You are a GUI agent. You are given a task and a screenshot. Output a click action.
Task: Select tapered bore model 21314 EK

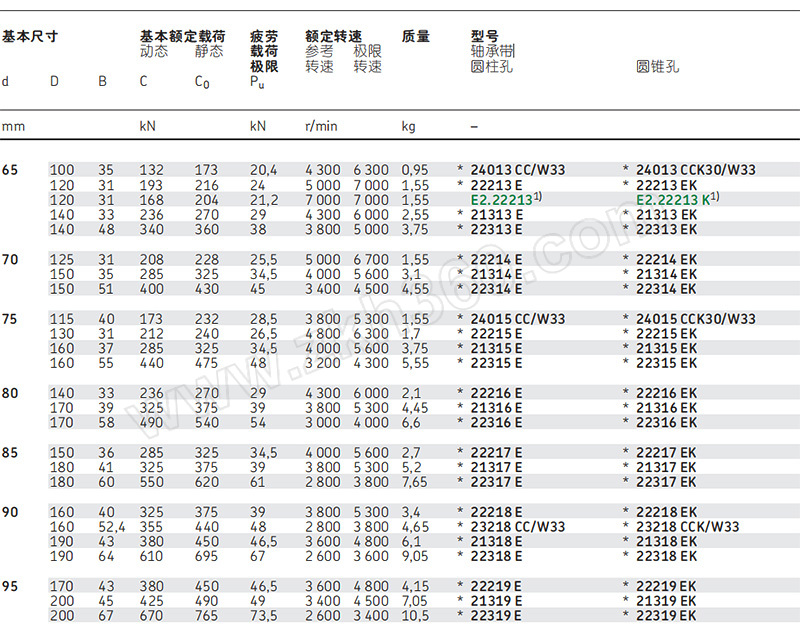pyautogui.click(x=666, y=274)
